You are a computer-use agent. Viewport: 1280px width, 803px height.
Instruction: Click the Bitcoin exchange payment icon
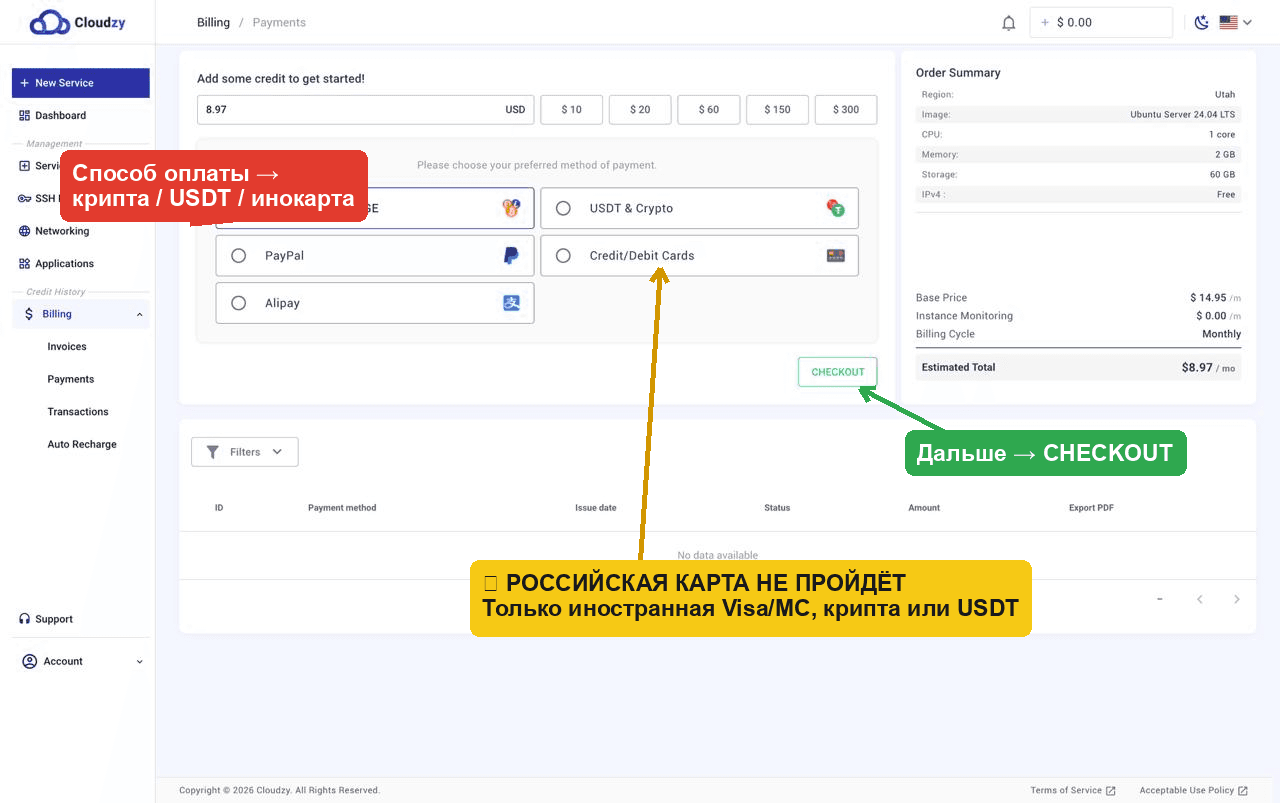pos(511,208)
